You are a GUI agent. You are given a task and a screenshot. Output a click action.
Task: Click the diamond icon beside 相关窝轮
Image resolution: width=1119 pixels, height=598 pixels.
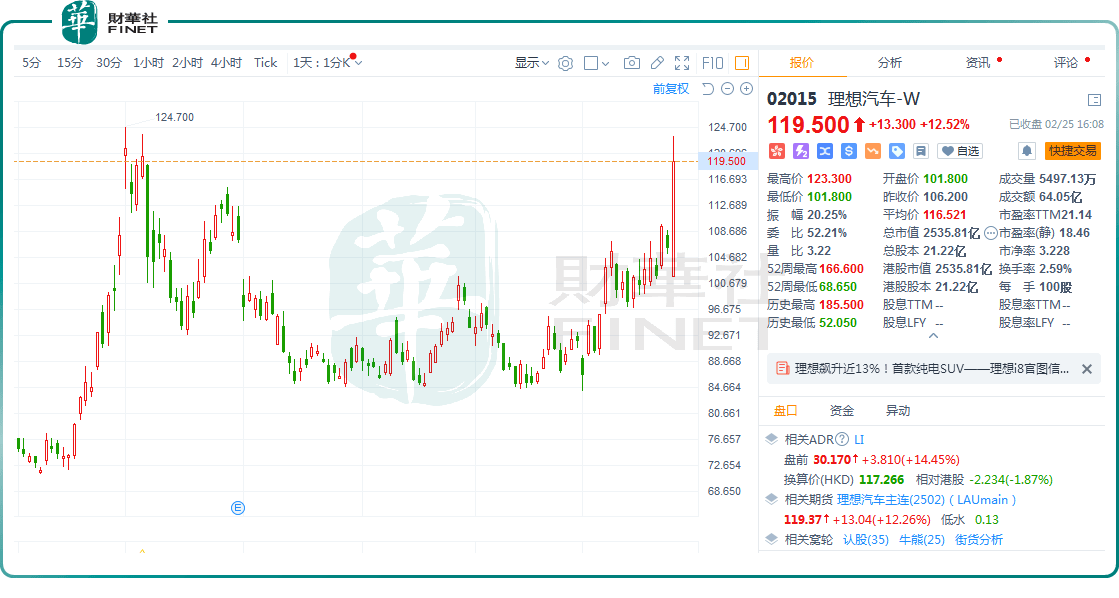[771, 539]
